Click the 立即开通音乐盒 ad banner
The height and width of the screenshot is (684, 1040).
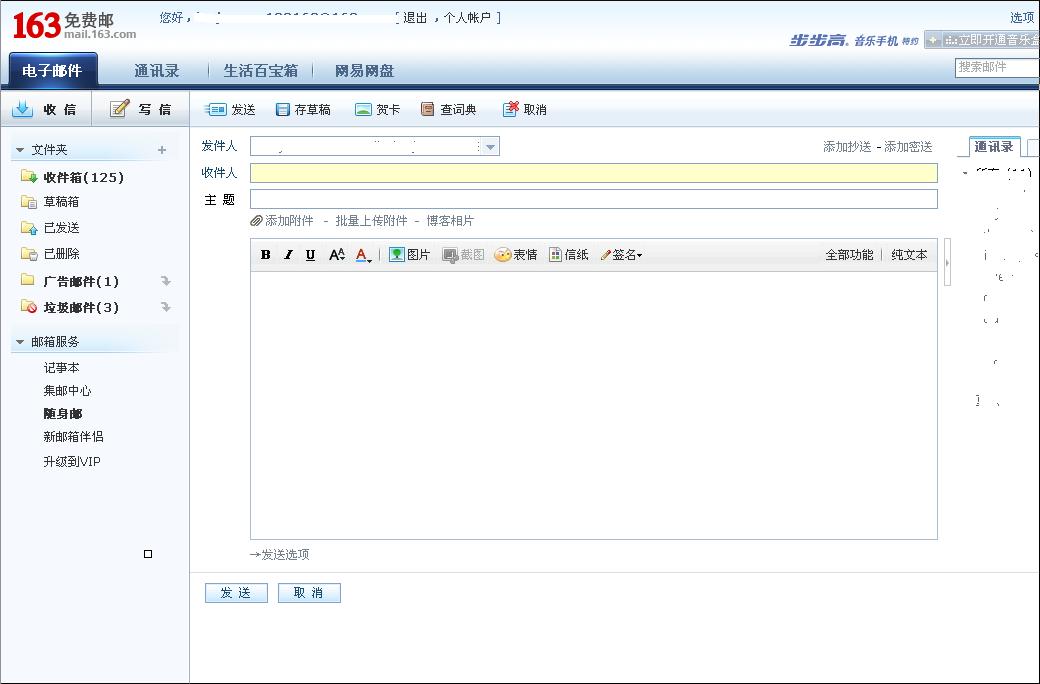tap(982, 40)
